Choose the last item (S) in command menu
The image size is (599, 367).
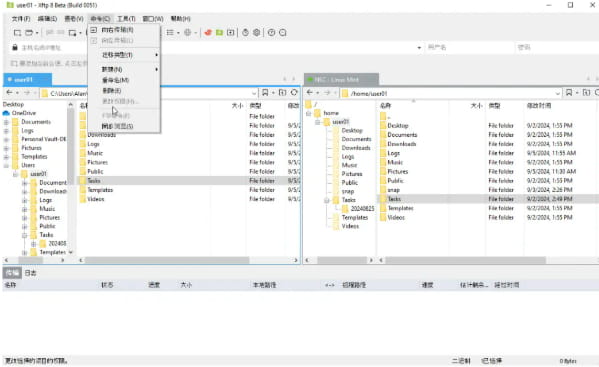coord(124,126)
